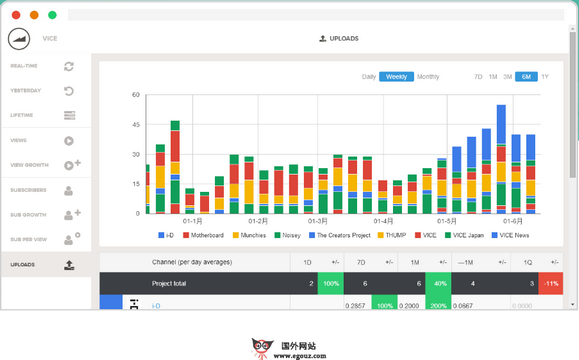The height and width of the screenshot is (360, 579).
Task: Select the Weekly chart interval
Action: 396,76
